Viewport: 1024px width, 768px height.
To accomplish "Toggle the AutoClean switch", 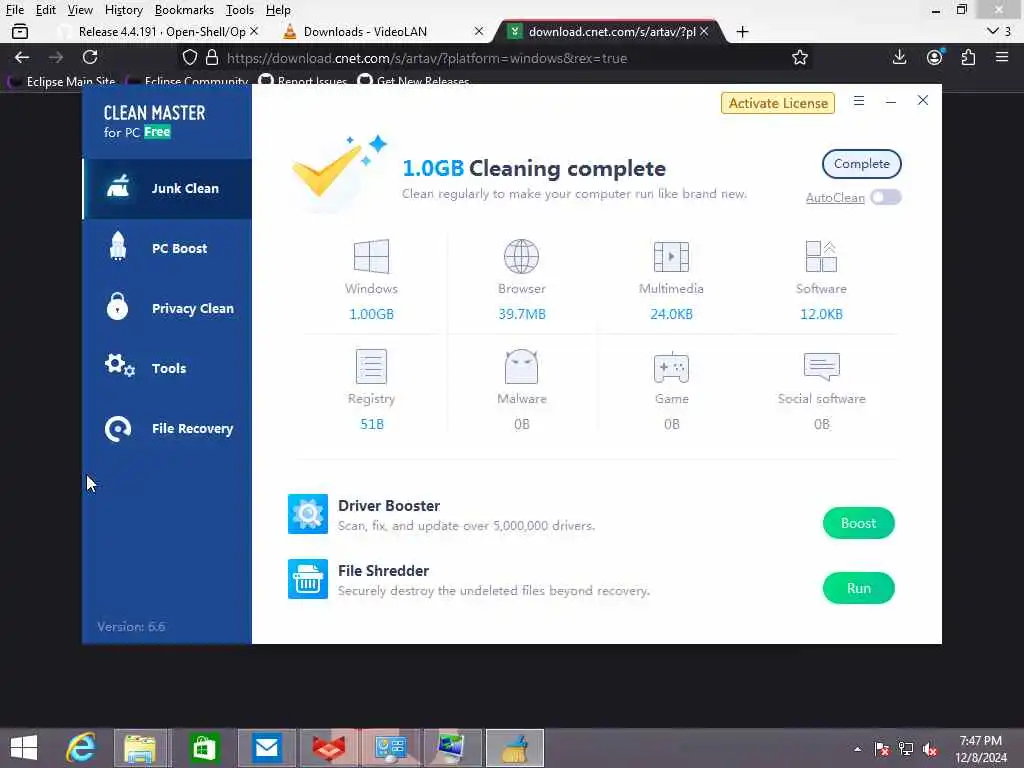I will tap(886, 197).
